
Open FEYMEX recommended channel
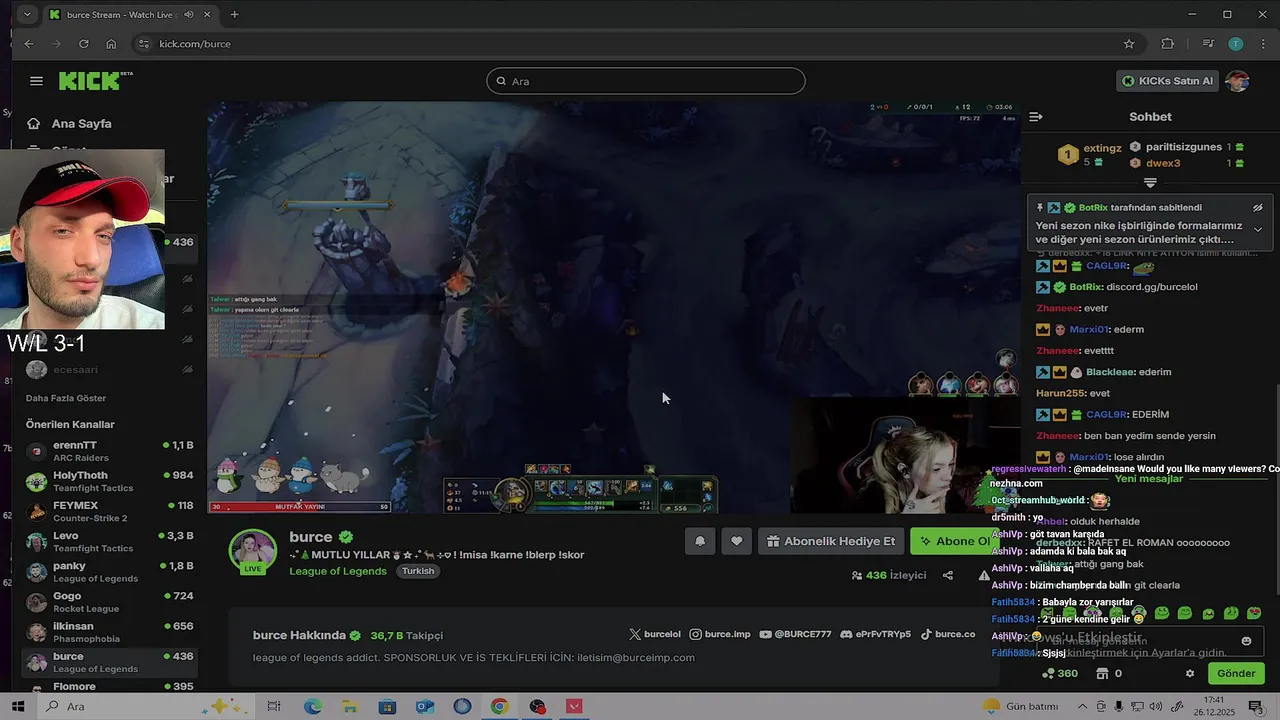click(109, 511)
